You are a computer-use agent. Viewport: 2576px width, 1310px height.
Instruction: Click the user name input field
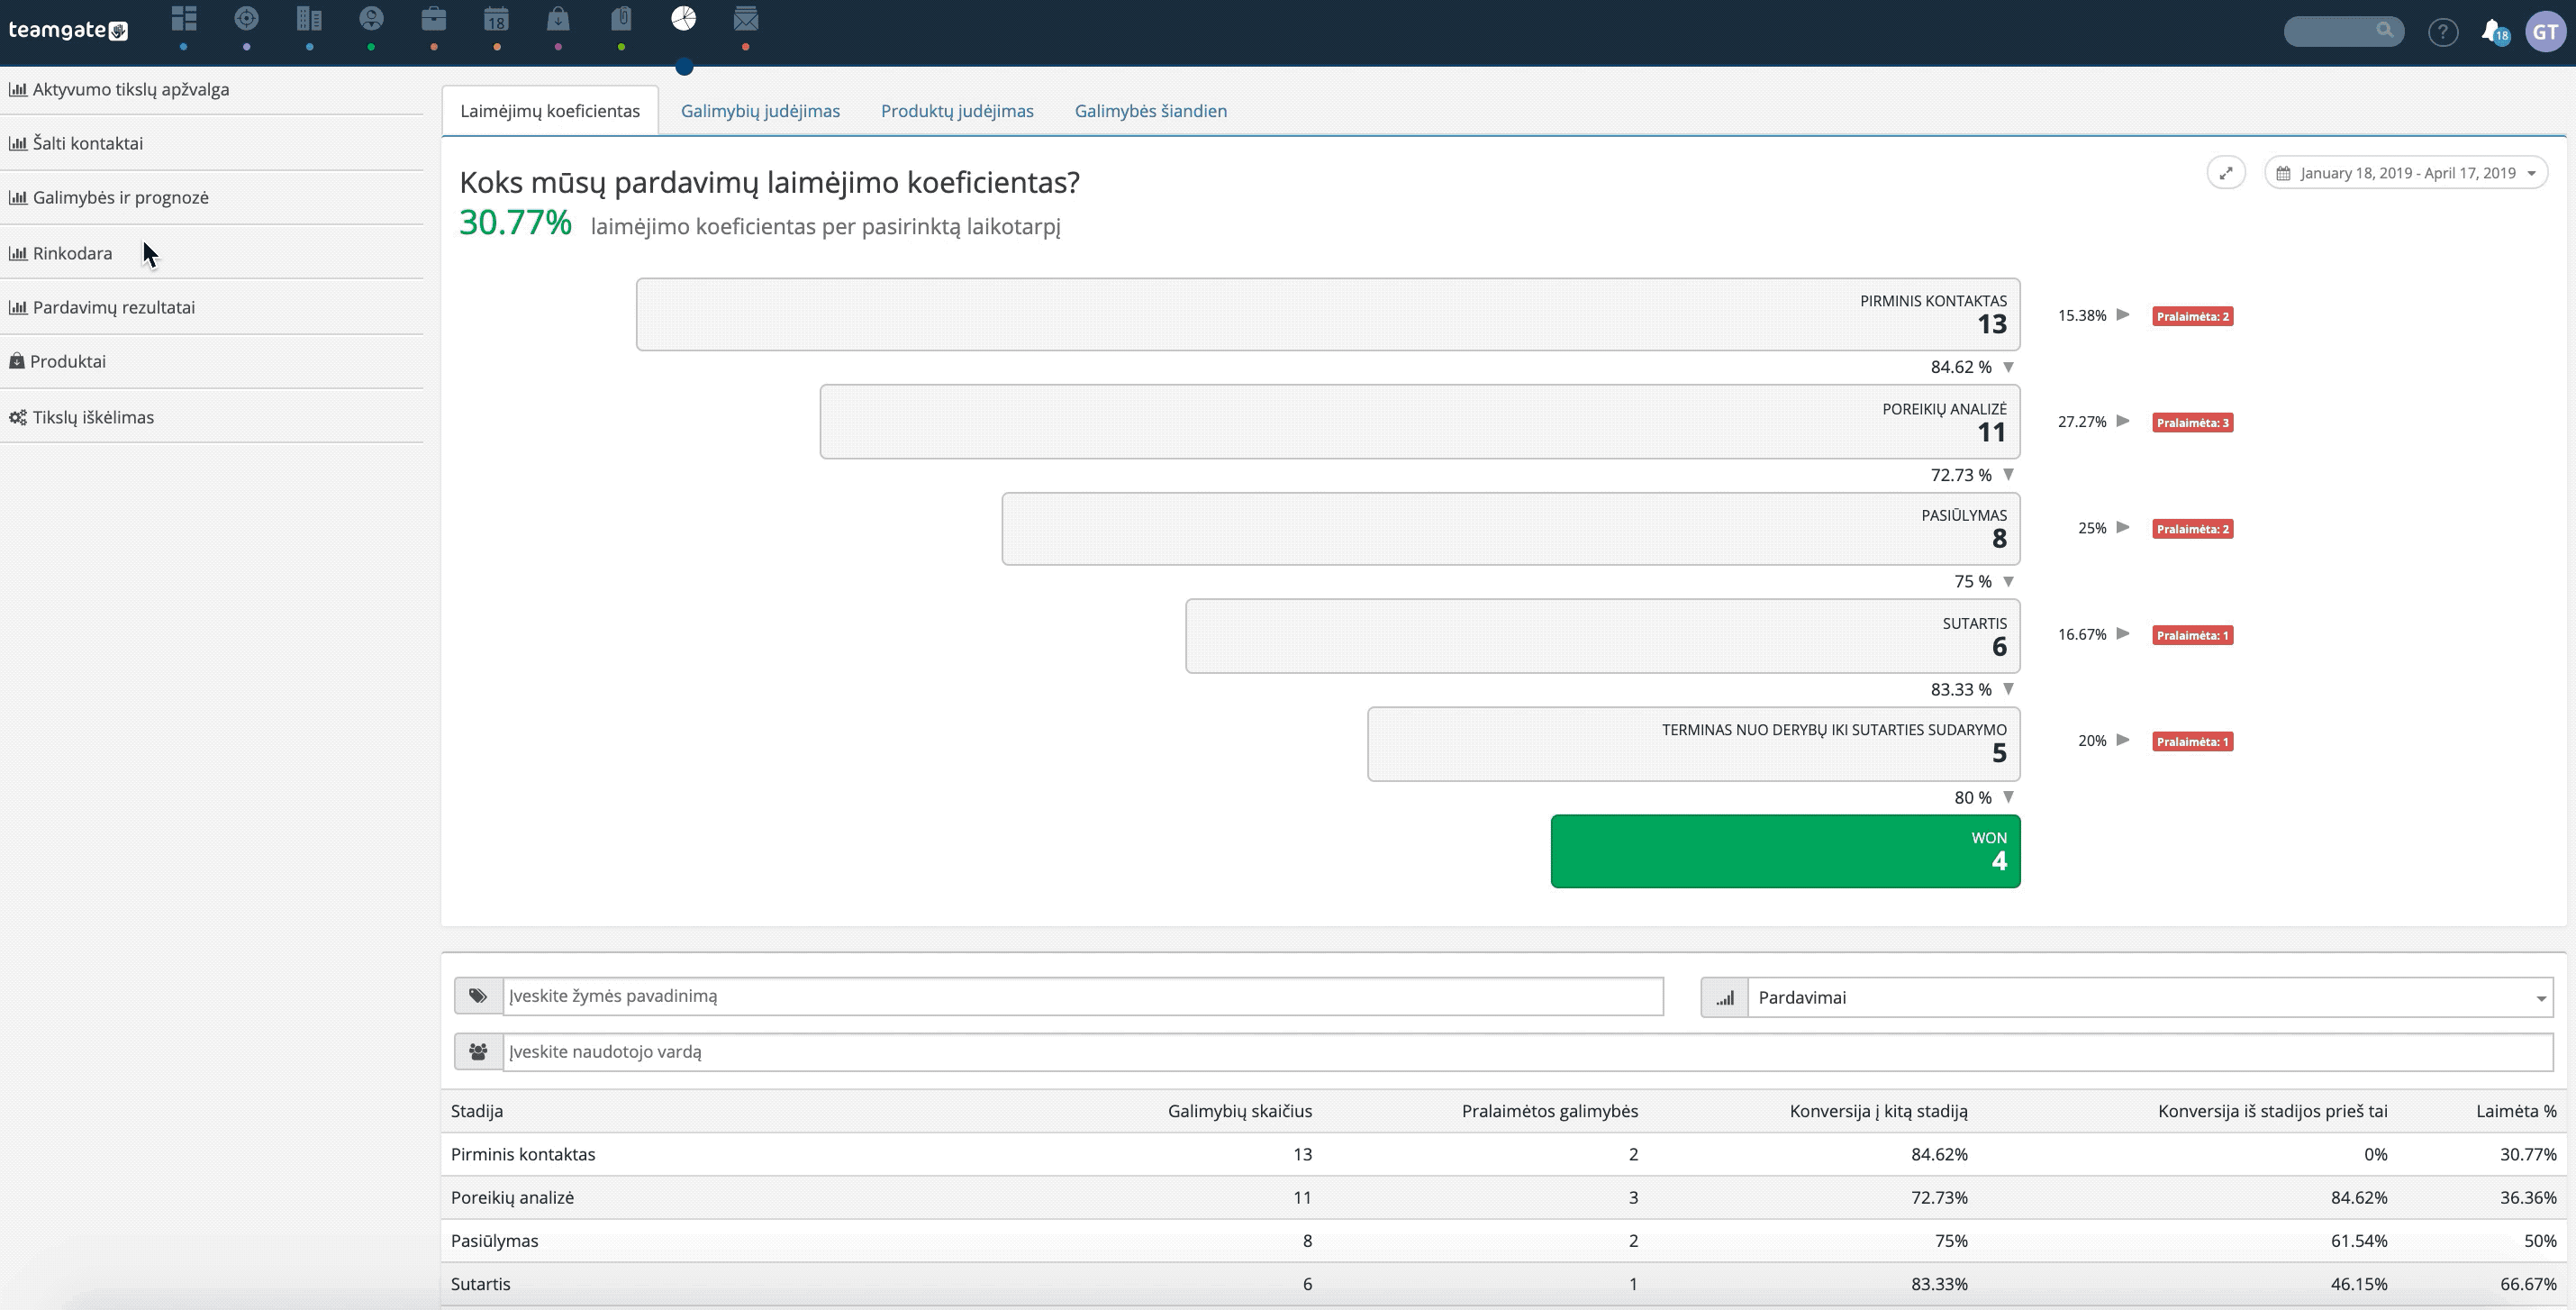click(x=1528, y=1052)
